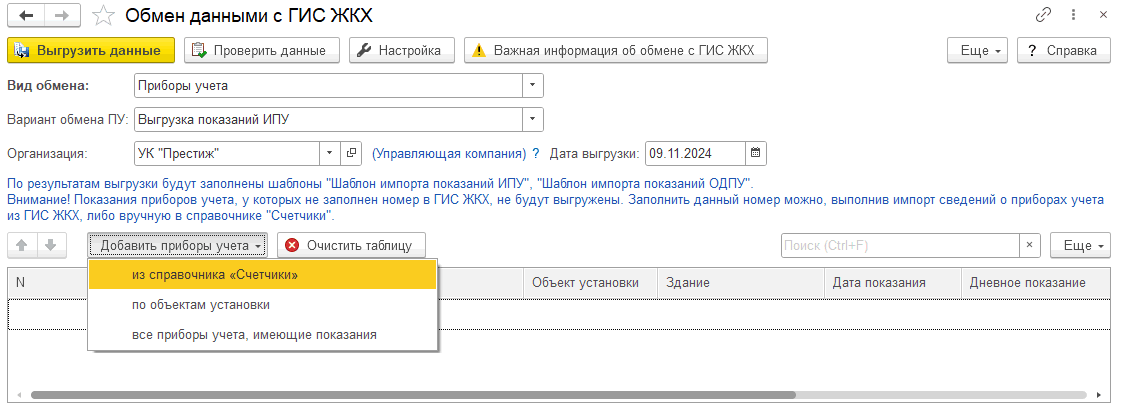Expand the Вид обмена dropdown

pos(533,85)
